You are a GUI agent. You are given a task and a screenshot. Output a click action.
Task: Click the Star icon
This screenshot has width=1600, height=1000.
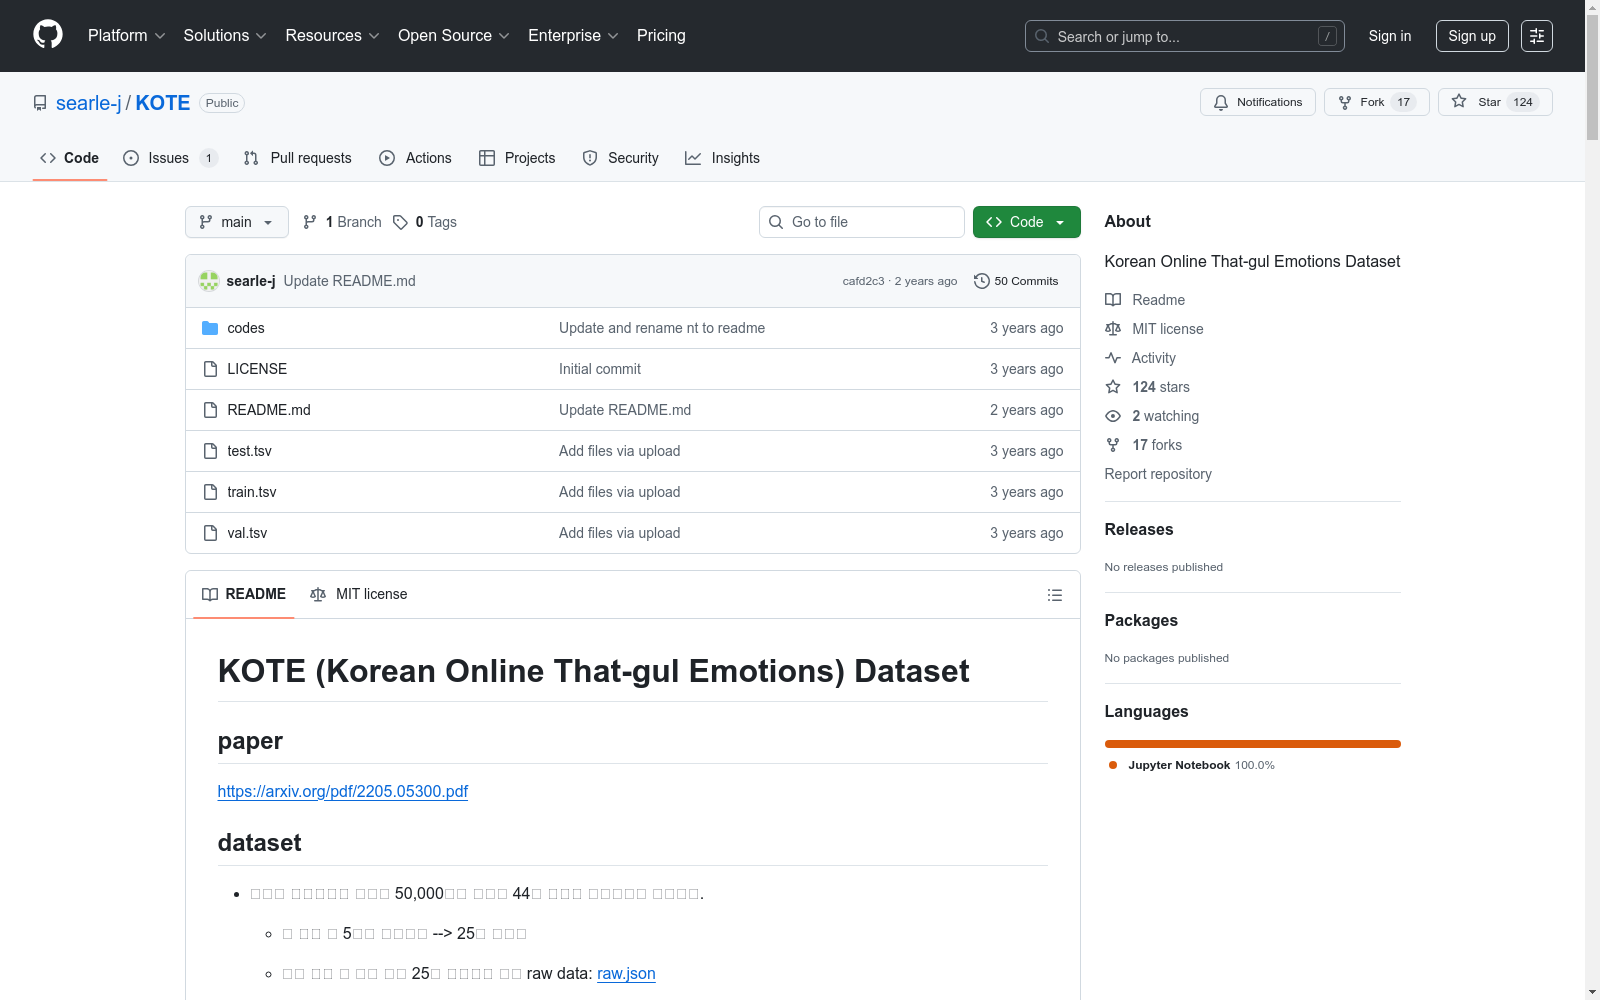click(1459, 102)
